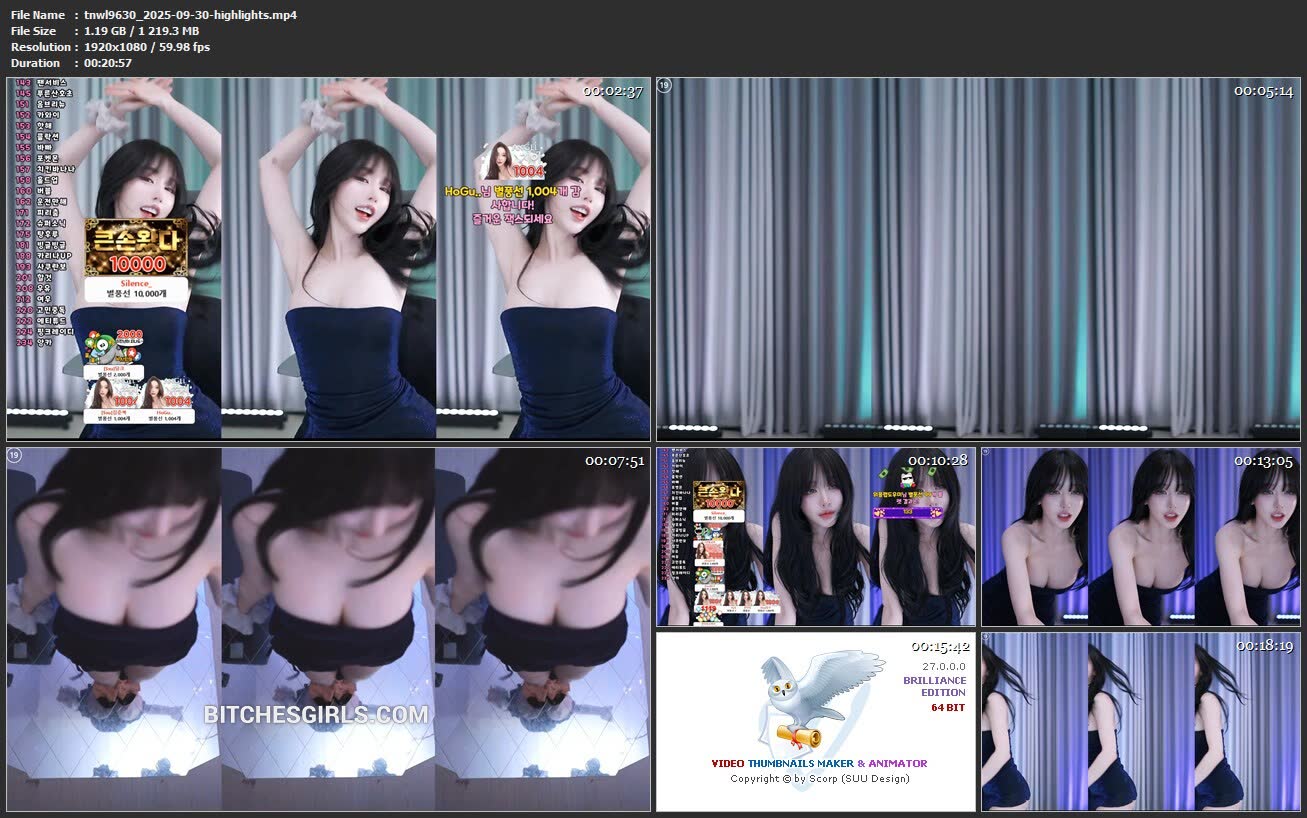This screenshot has width=1307, height=818.
Task: Click the 19 badge on the 00:05:14 thumbnail
Action: [x=665, y=86]
